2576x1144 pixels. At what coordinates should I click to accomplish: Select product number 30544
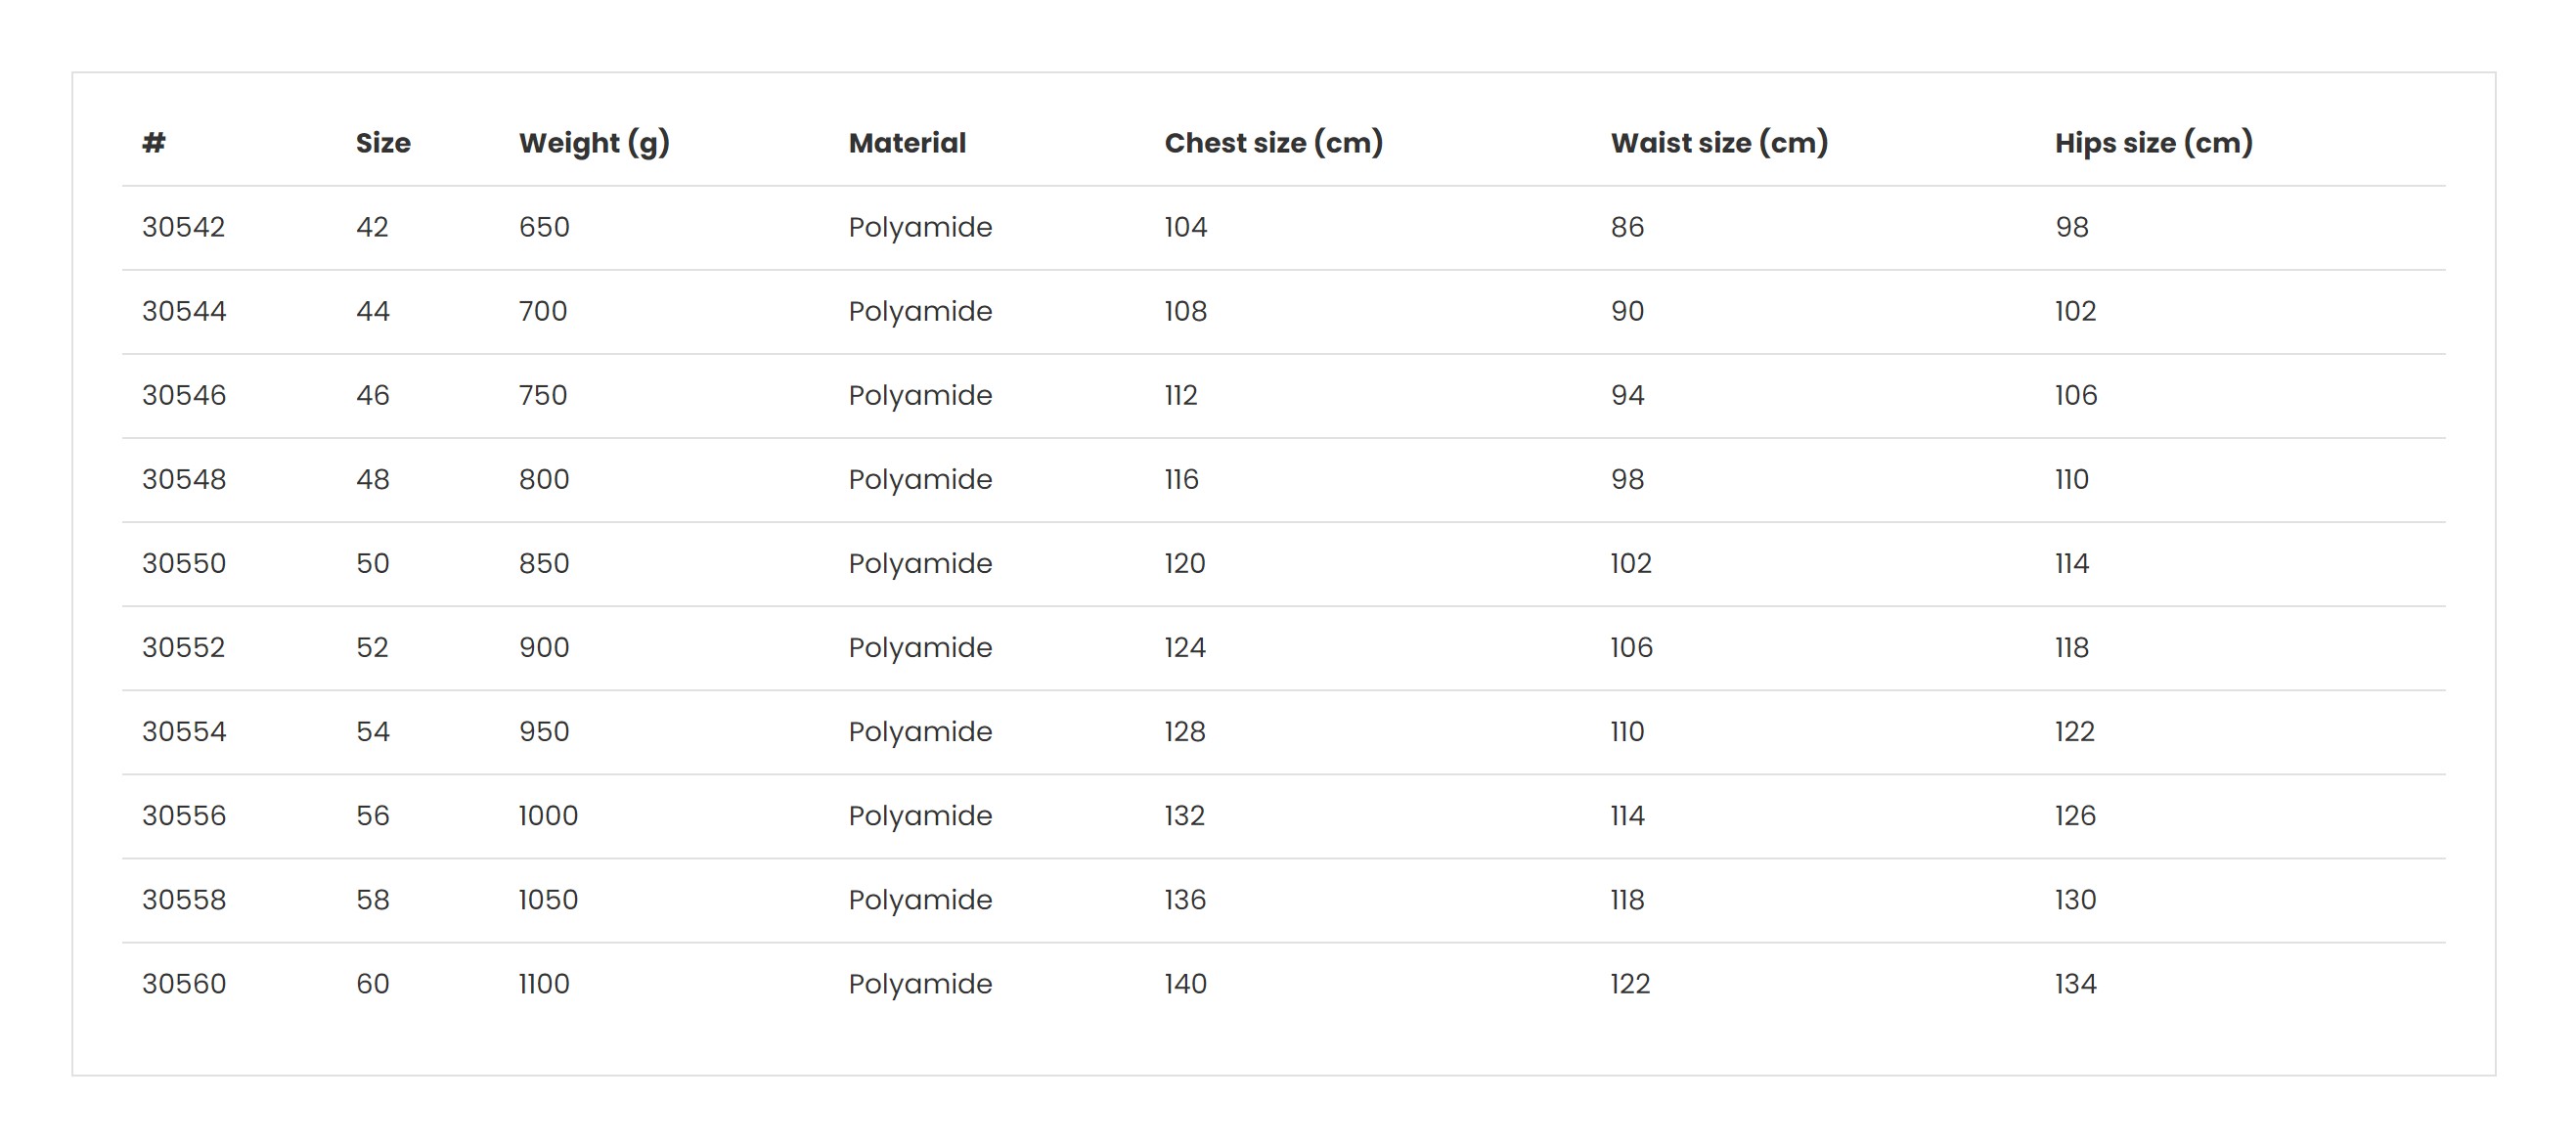(184, 311)
